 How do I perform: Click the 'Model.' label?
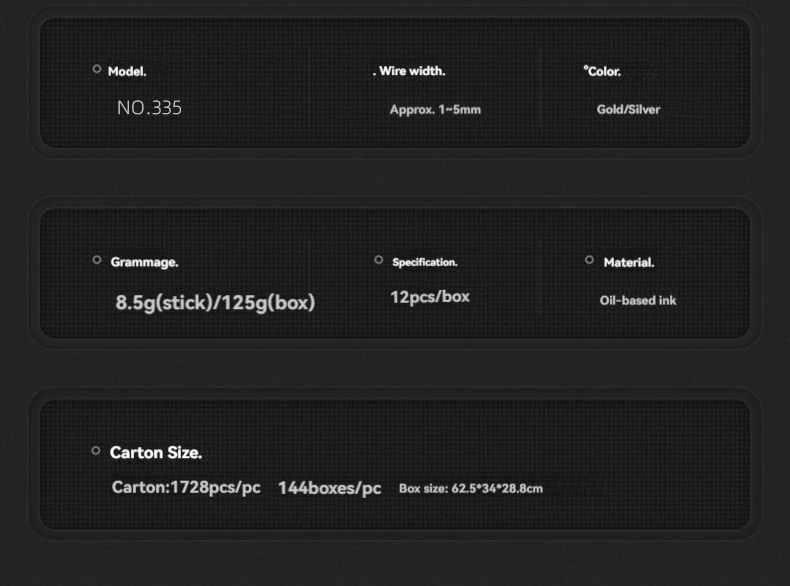coord(127,72)
